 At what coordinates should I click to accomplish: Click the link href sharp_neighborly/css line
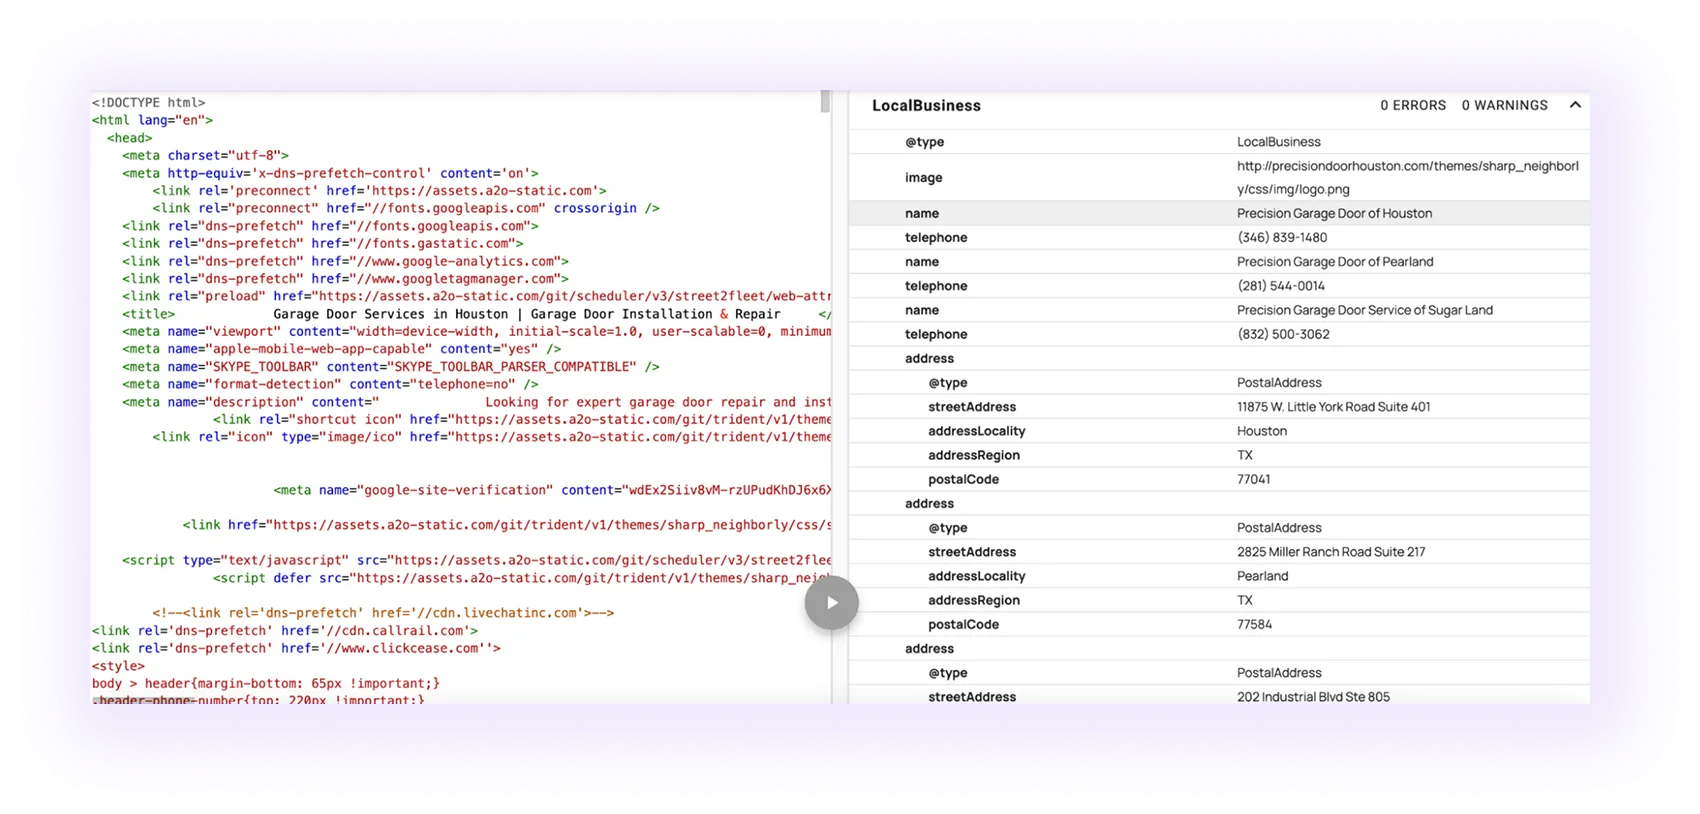(507, 525)
